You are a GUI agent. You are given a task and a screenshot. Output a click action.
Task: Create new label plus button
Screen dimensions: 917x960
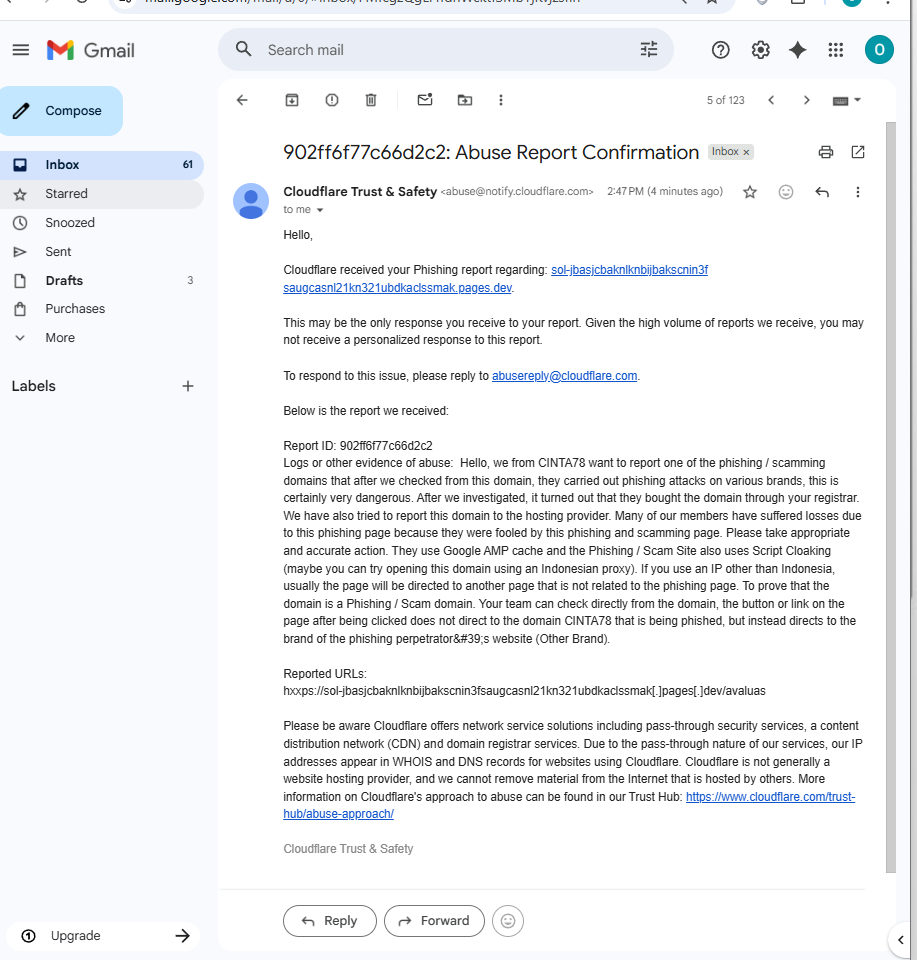(x=188, y=386)
